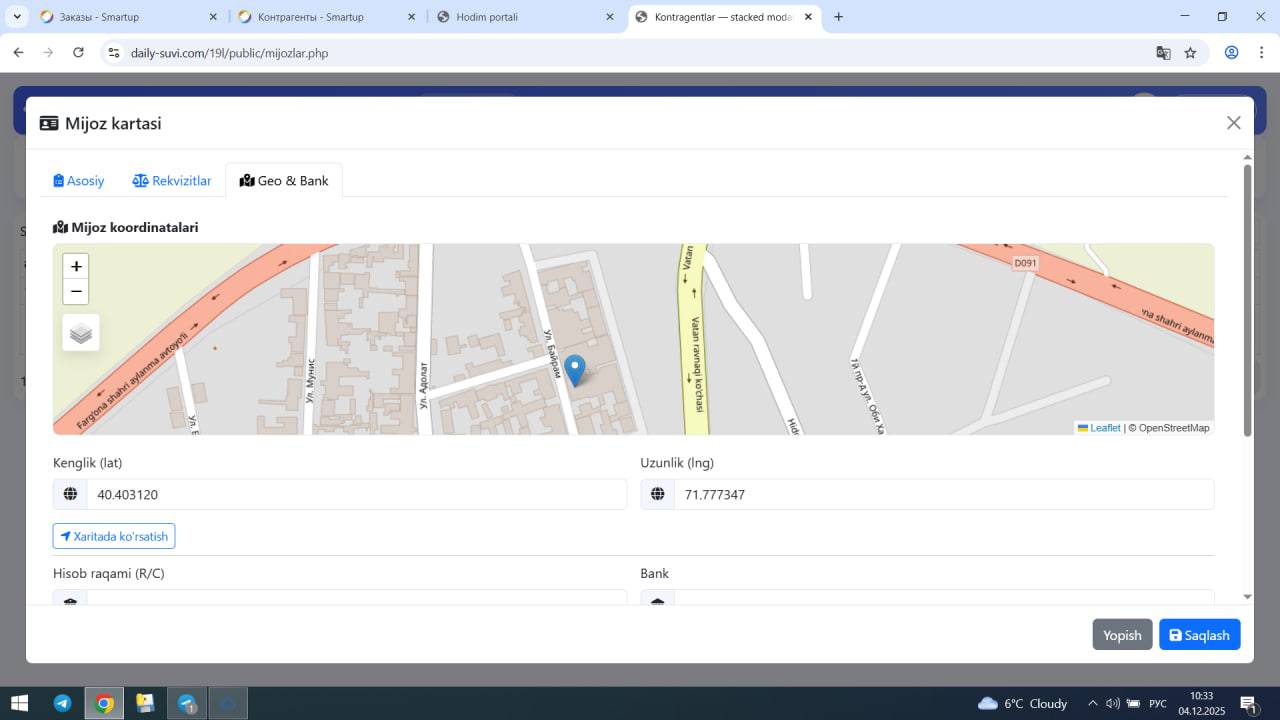The image size is (1280, 720).
Task: Go back to the previous page
Action: (x=18, y=53)
